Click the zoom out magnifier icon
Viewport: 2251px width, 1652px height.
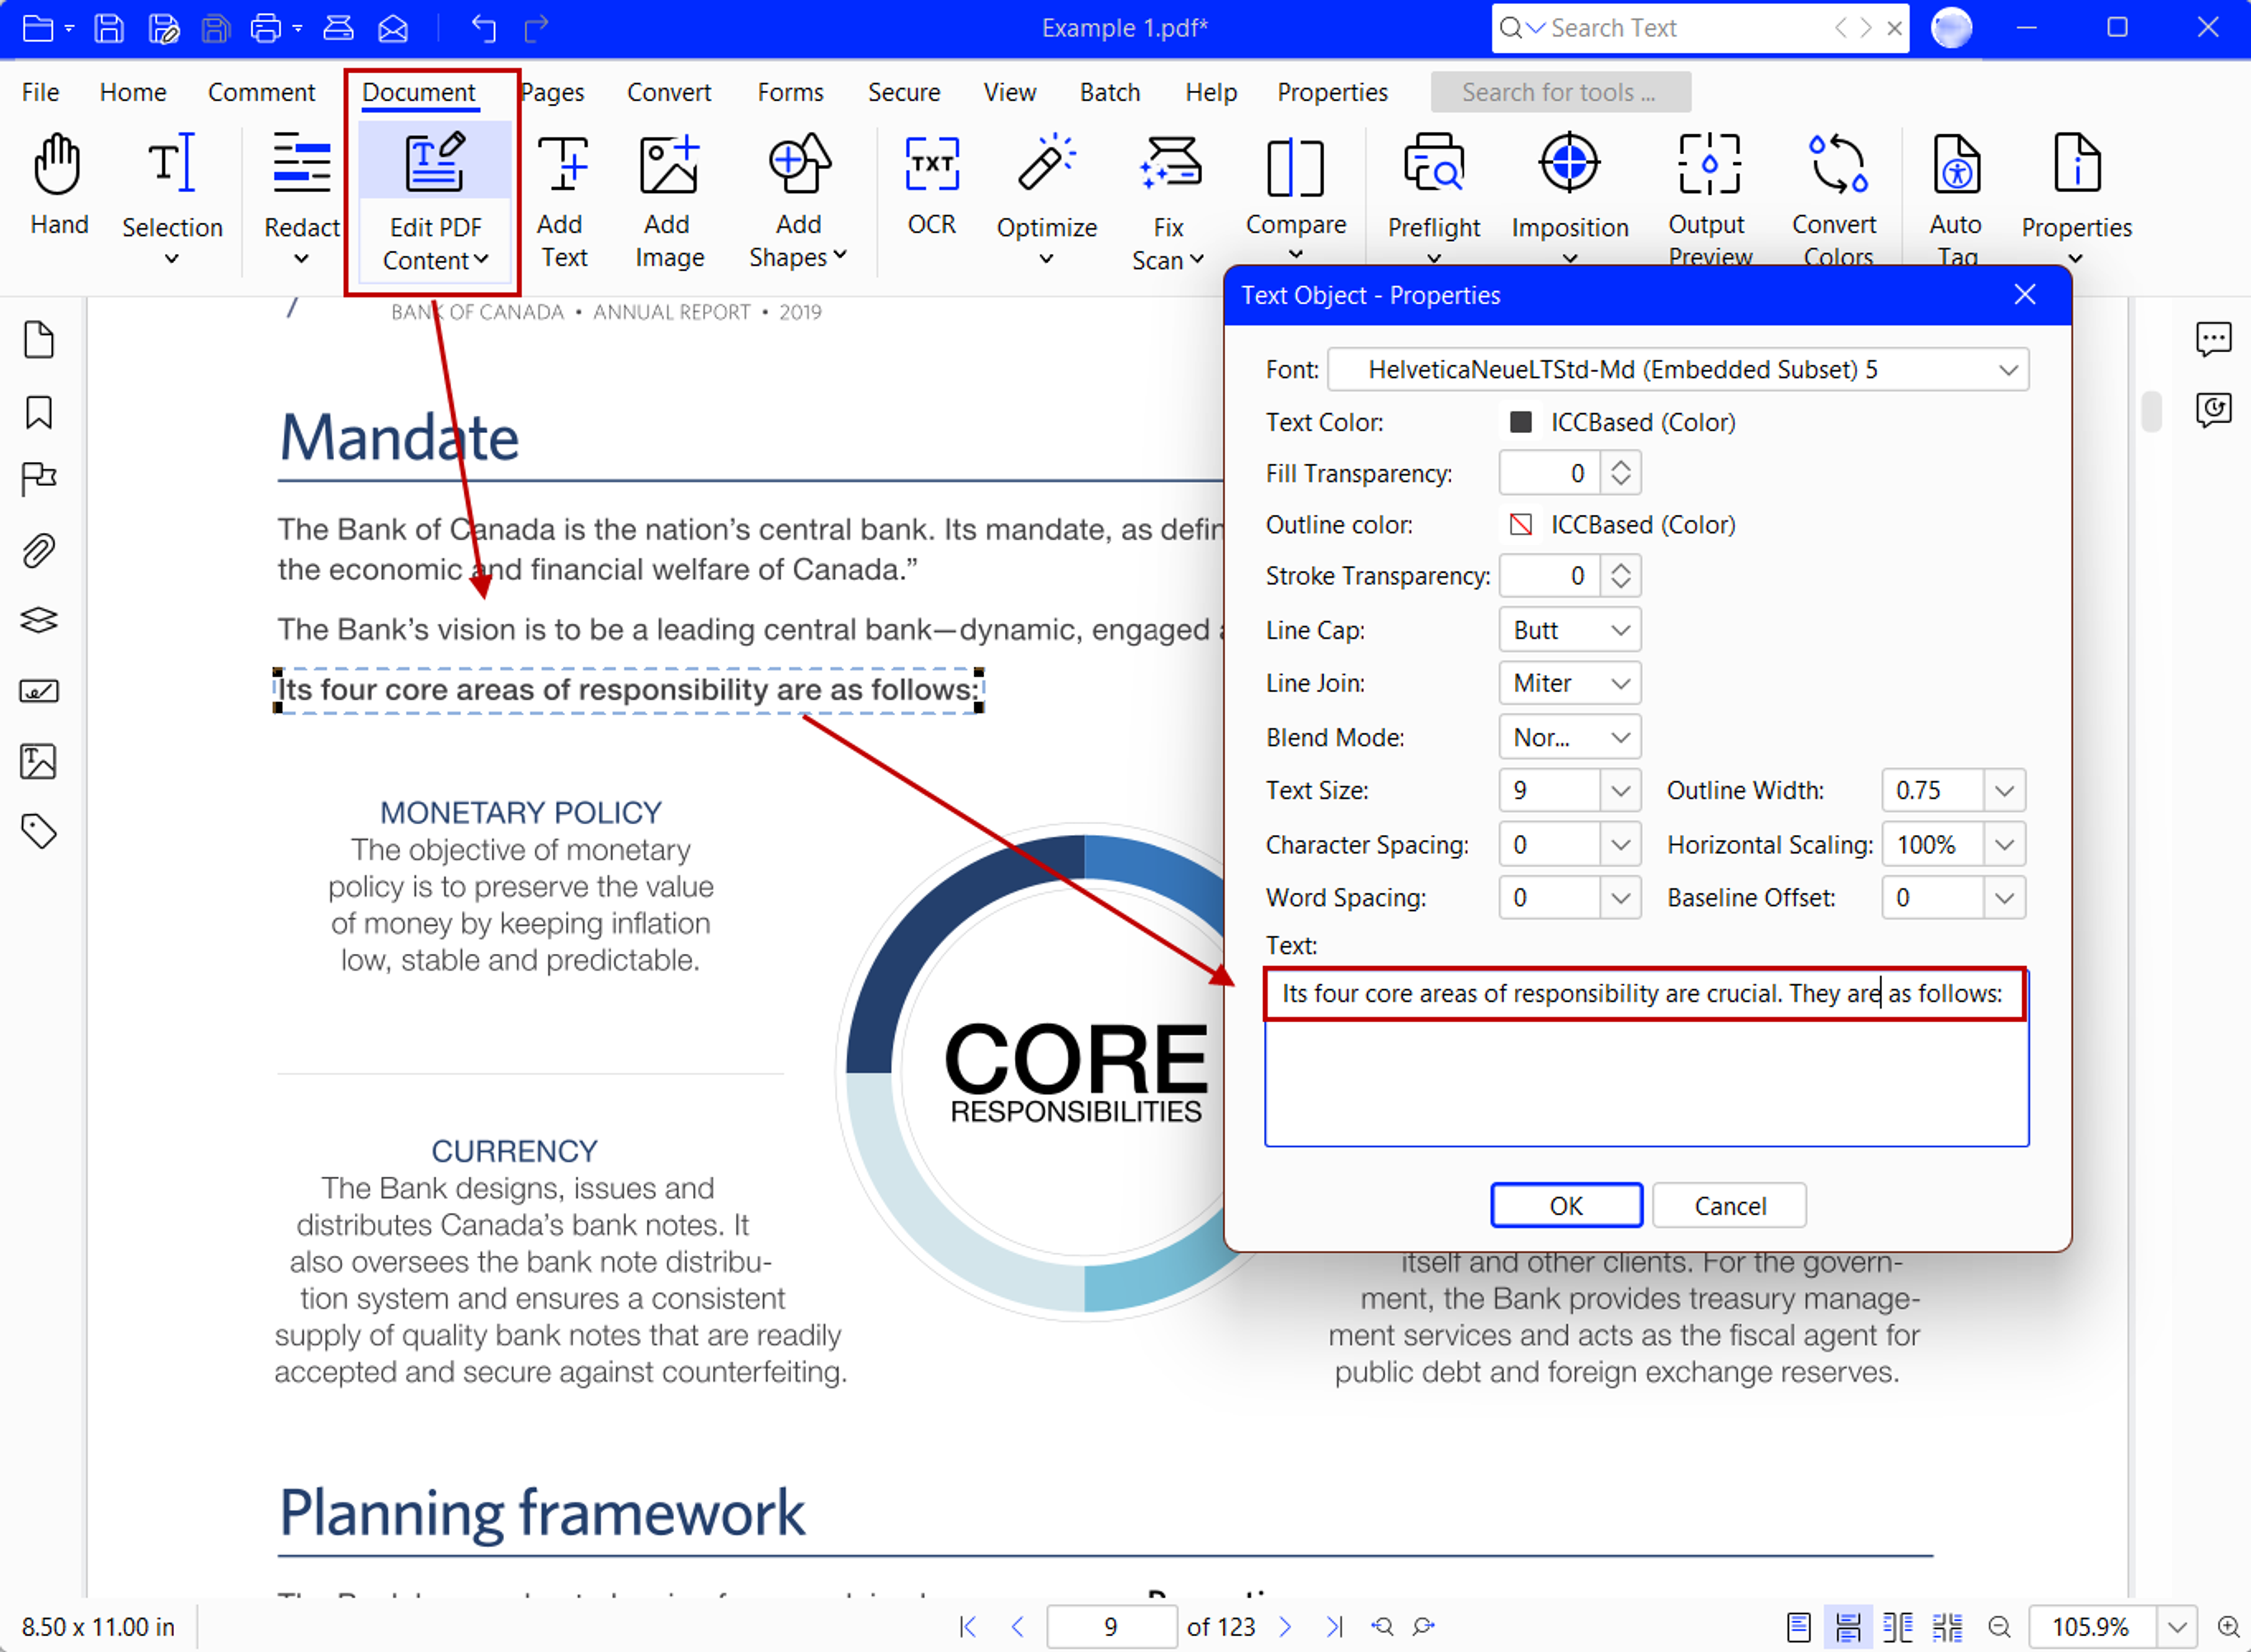pyautogui.click(x=1999, y=1627)
